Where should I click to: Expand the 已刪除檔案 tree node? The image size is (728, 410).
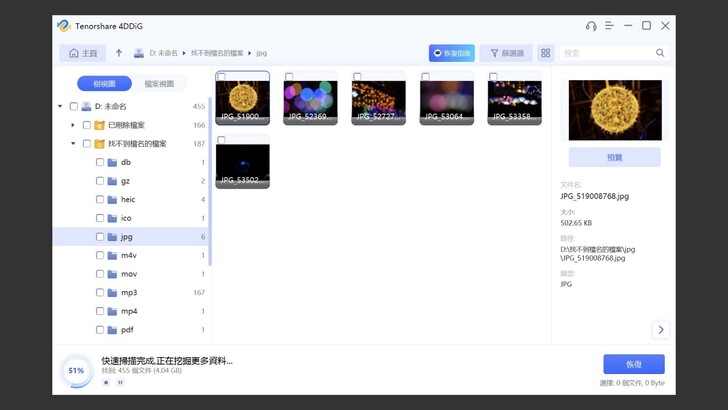73,125
